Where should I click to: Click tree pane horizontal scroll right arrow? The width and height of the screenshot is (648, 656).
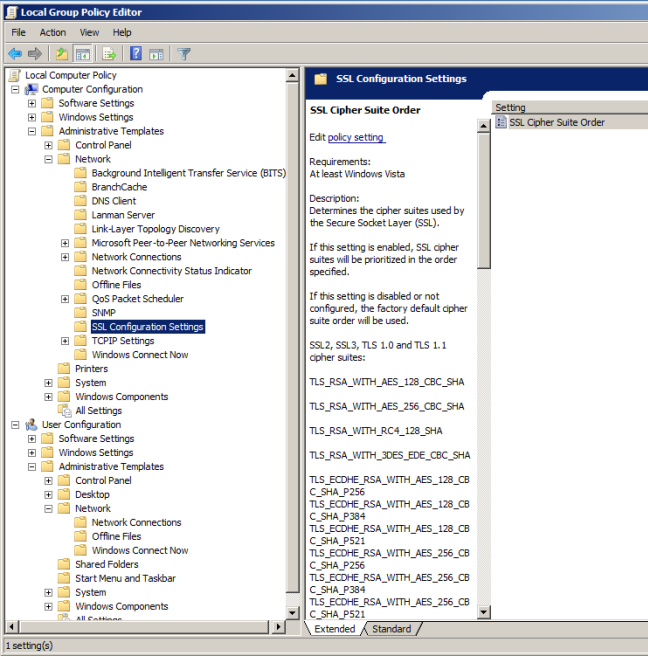(278, 627)
